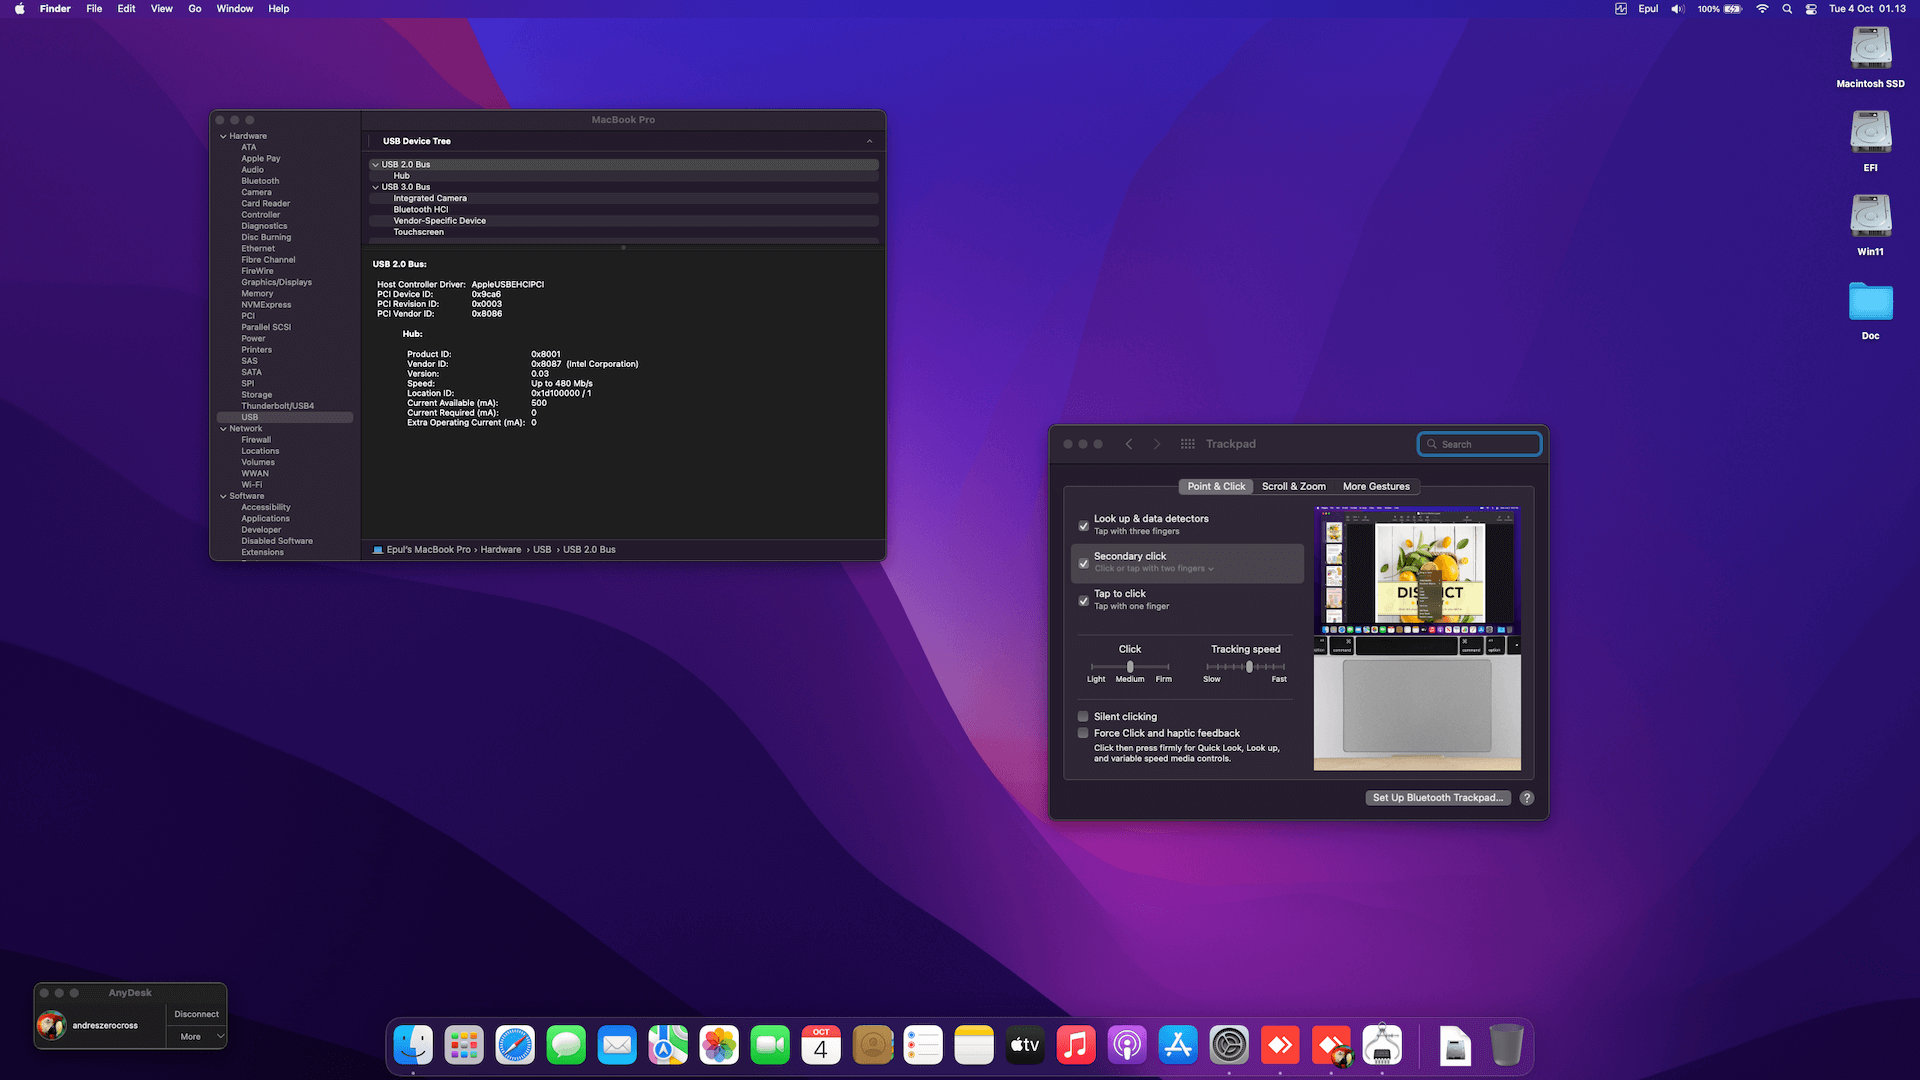Enable Silent clicking checkbox

1083,716
